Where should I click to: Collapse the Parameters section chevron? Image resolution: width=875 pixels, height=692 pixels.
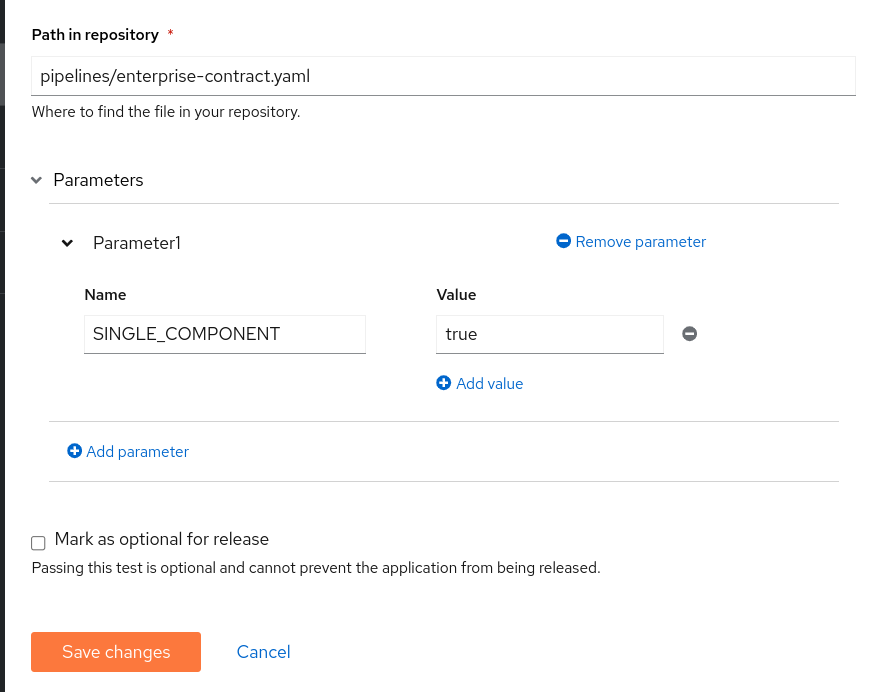click(x=36, y=181)
